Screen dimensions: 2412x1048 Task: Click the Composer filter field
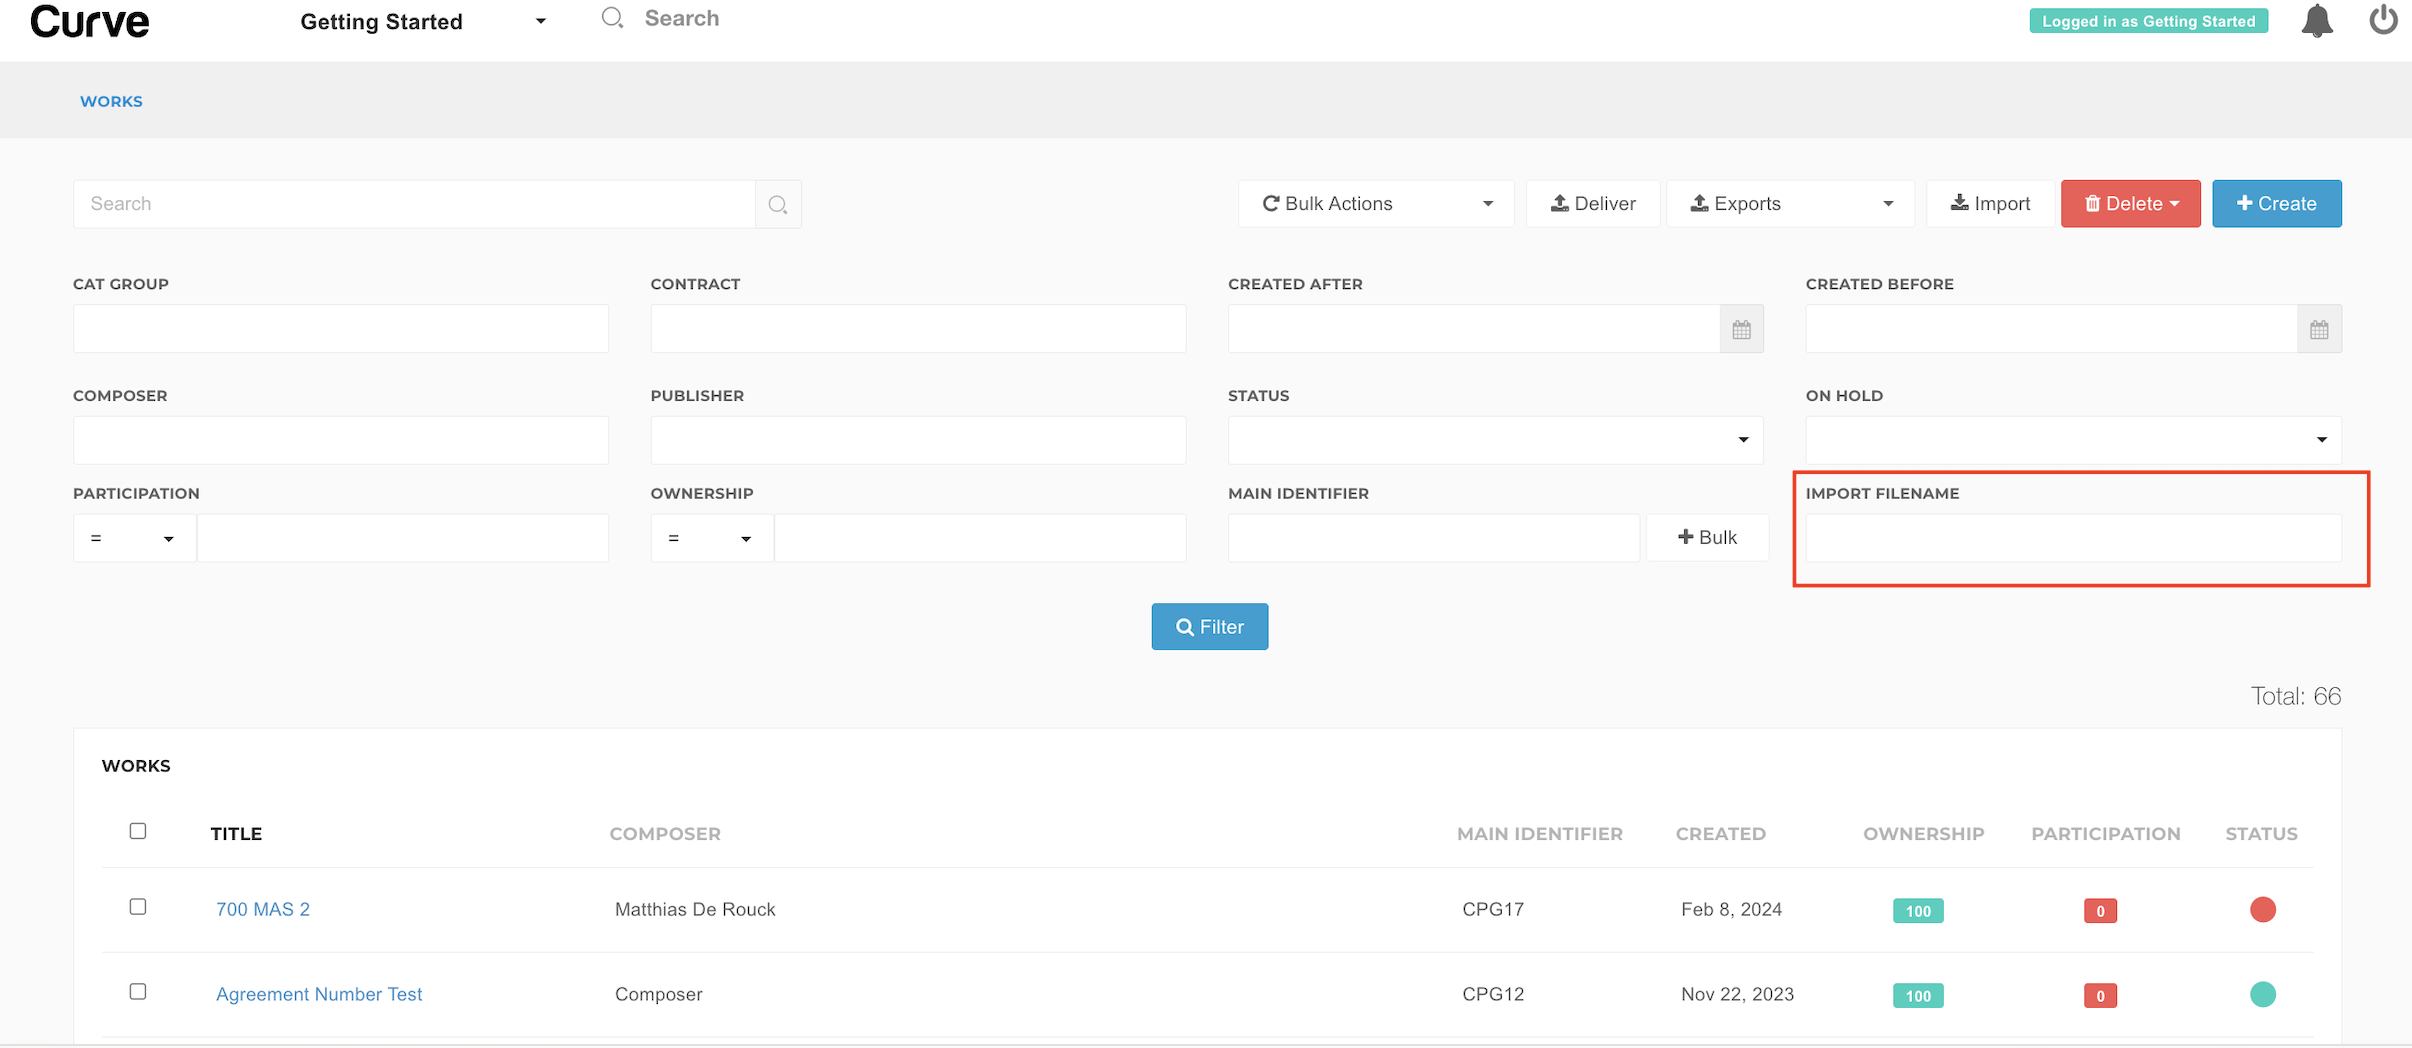[341, 440]
